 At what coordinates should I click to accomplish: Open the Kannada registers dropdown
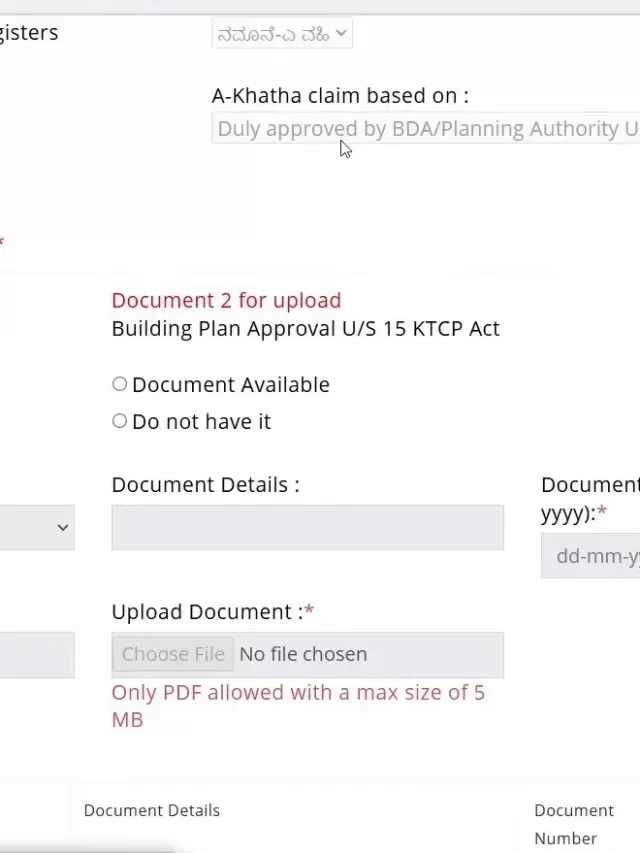(282, 34)
